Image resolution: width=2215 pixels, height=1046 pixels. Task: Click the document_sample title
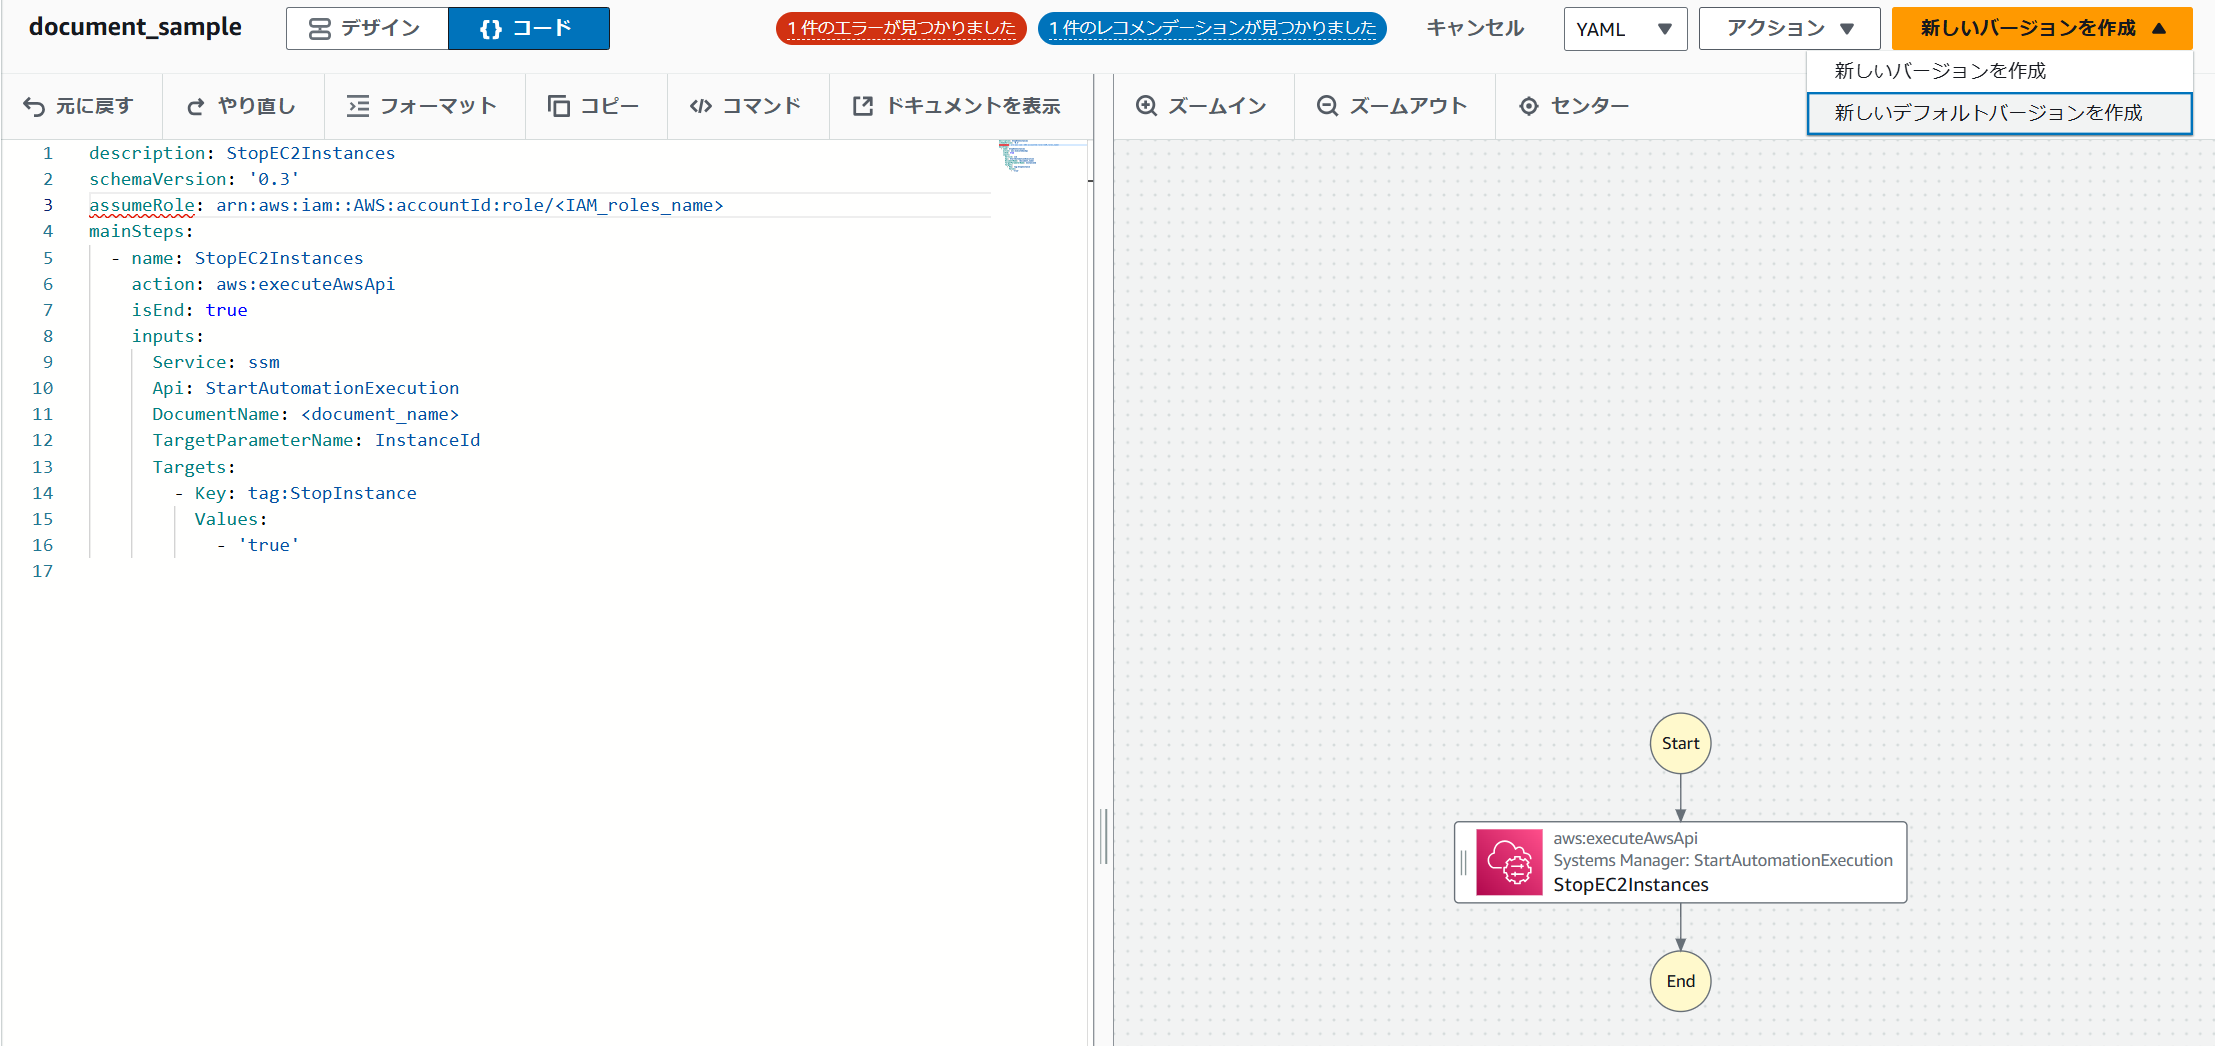click(135, 27)
